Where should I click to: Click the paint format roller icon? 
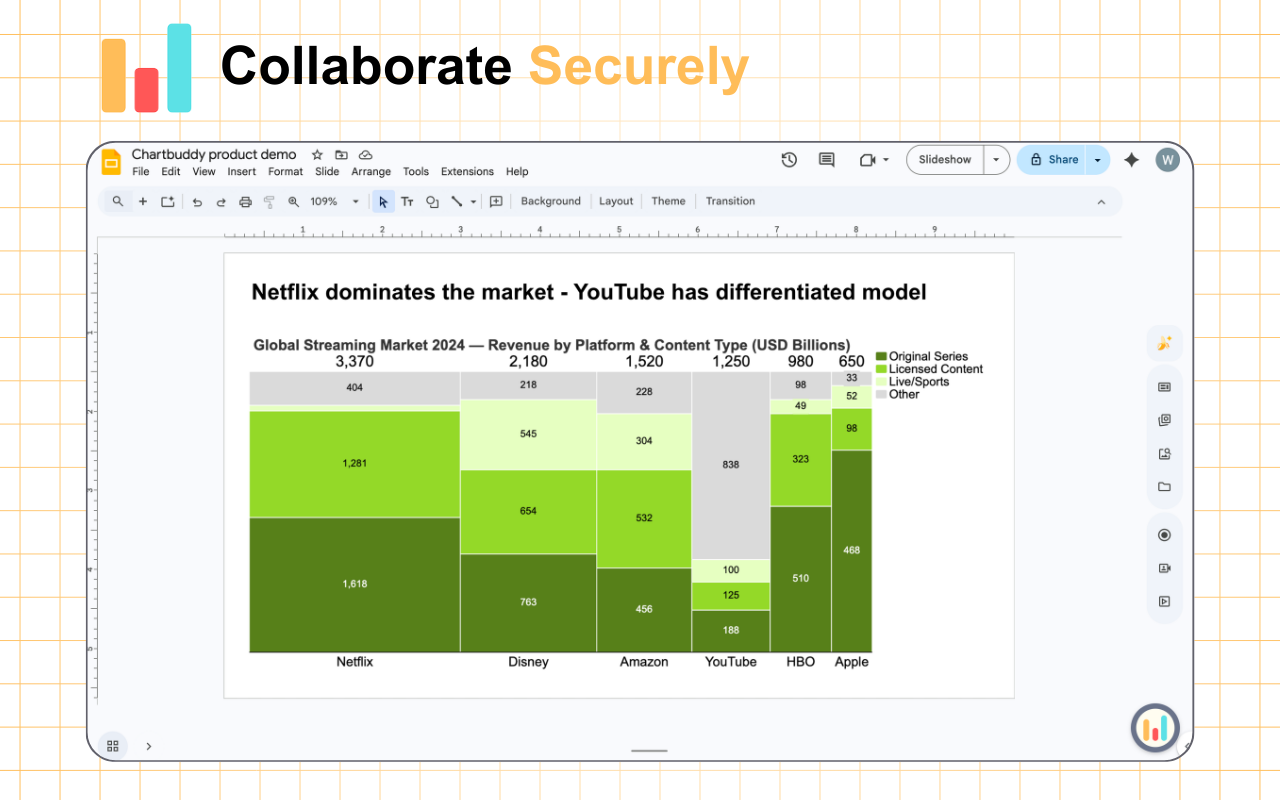pyautogui.click(x=269, y=202)
